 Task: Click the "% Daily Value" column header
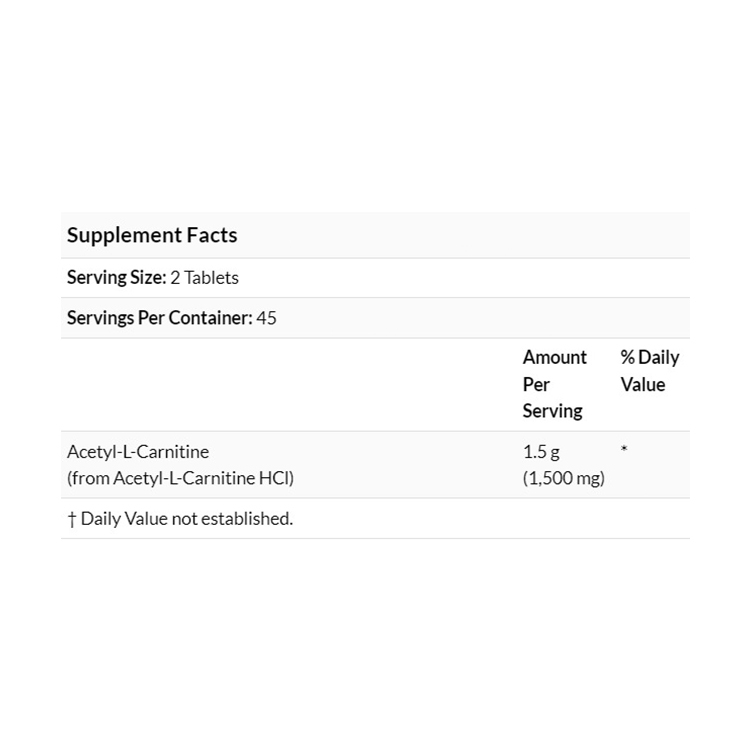coord(649,371)
